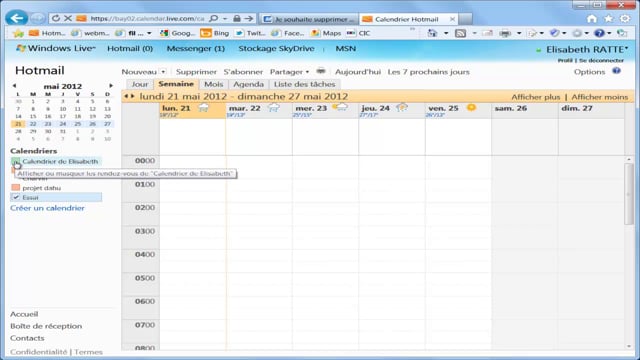Click the browser address bar URL field
The width and height of the screenshot is (640, 360).
tap(147, 18)
